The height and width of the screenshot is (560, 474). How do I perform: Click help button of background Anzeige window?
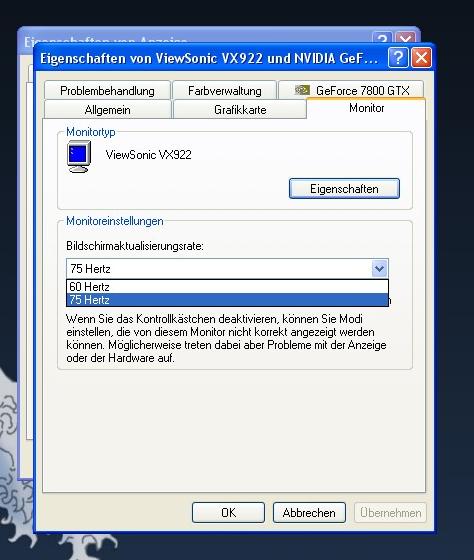click(x=382, y=38)
